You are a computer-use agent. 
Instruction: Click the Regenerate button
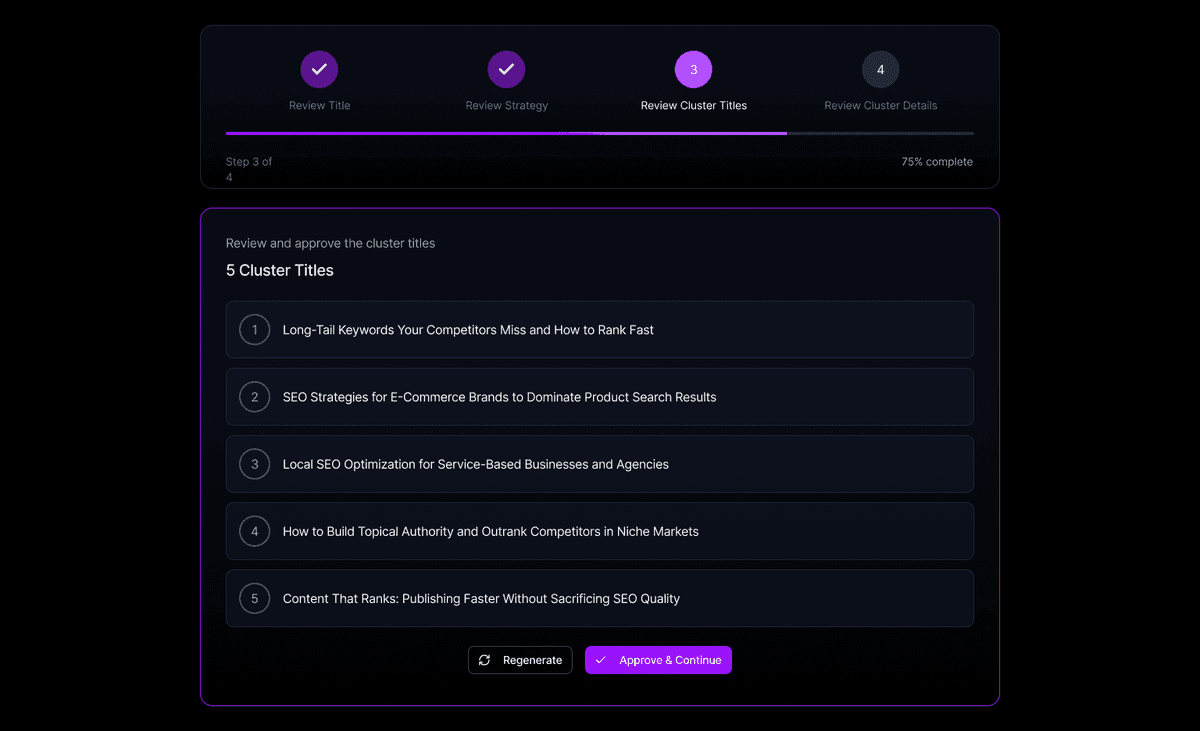520,660
